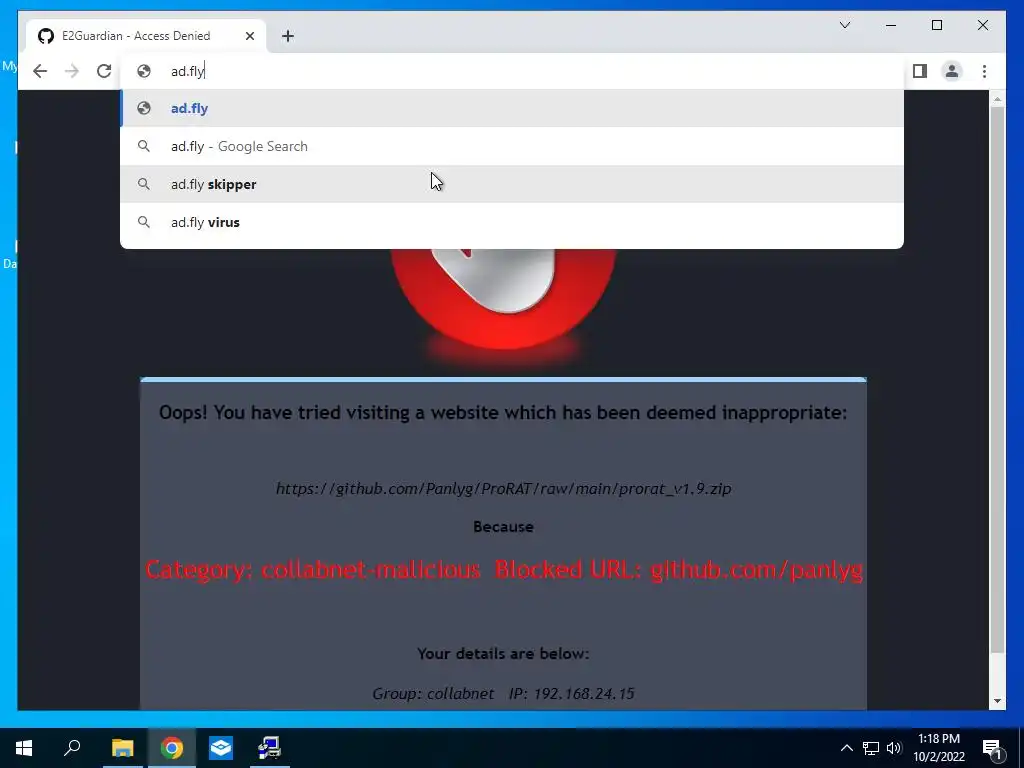Close the E2Guardian tab
Image resolution: width=1024 pixels, height=768 pixels.
(x=250, y=36)
